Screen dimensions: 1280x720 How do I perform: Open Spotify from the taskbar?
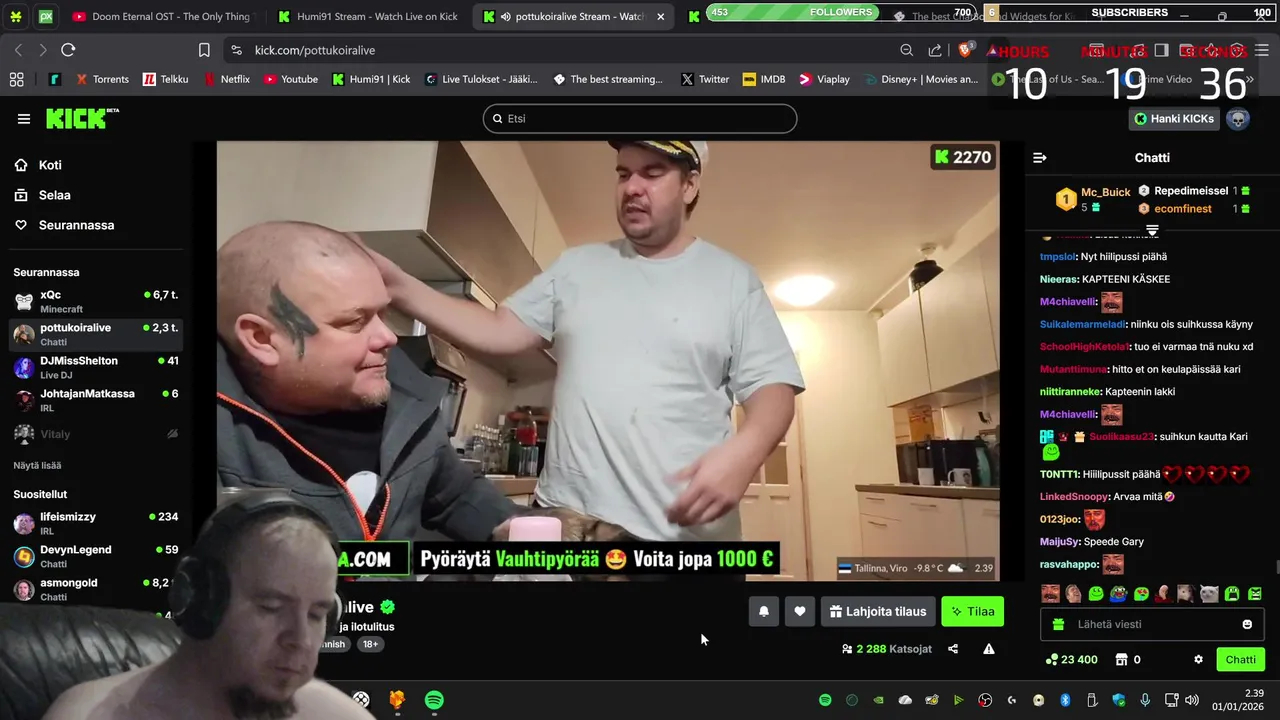[x=434, y=700]
